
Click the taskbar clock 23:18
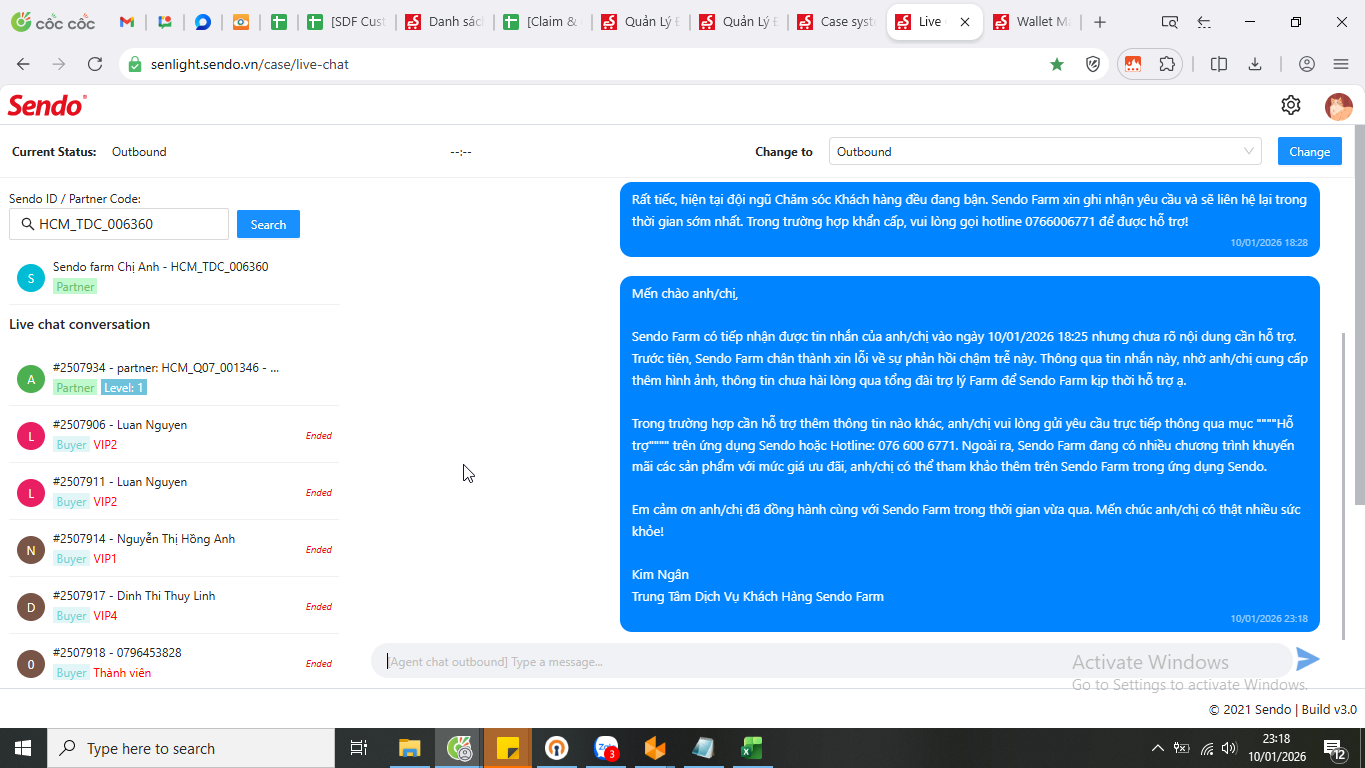click(x=1275, y=748)
